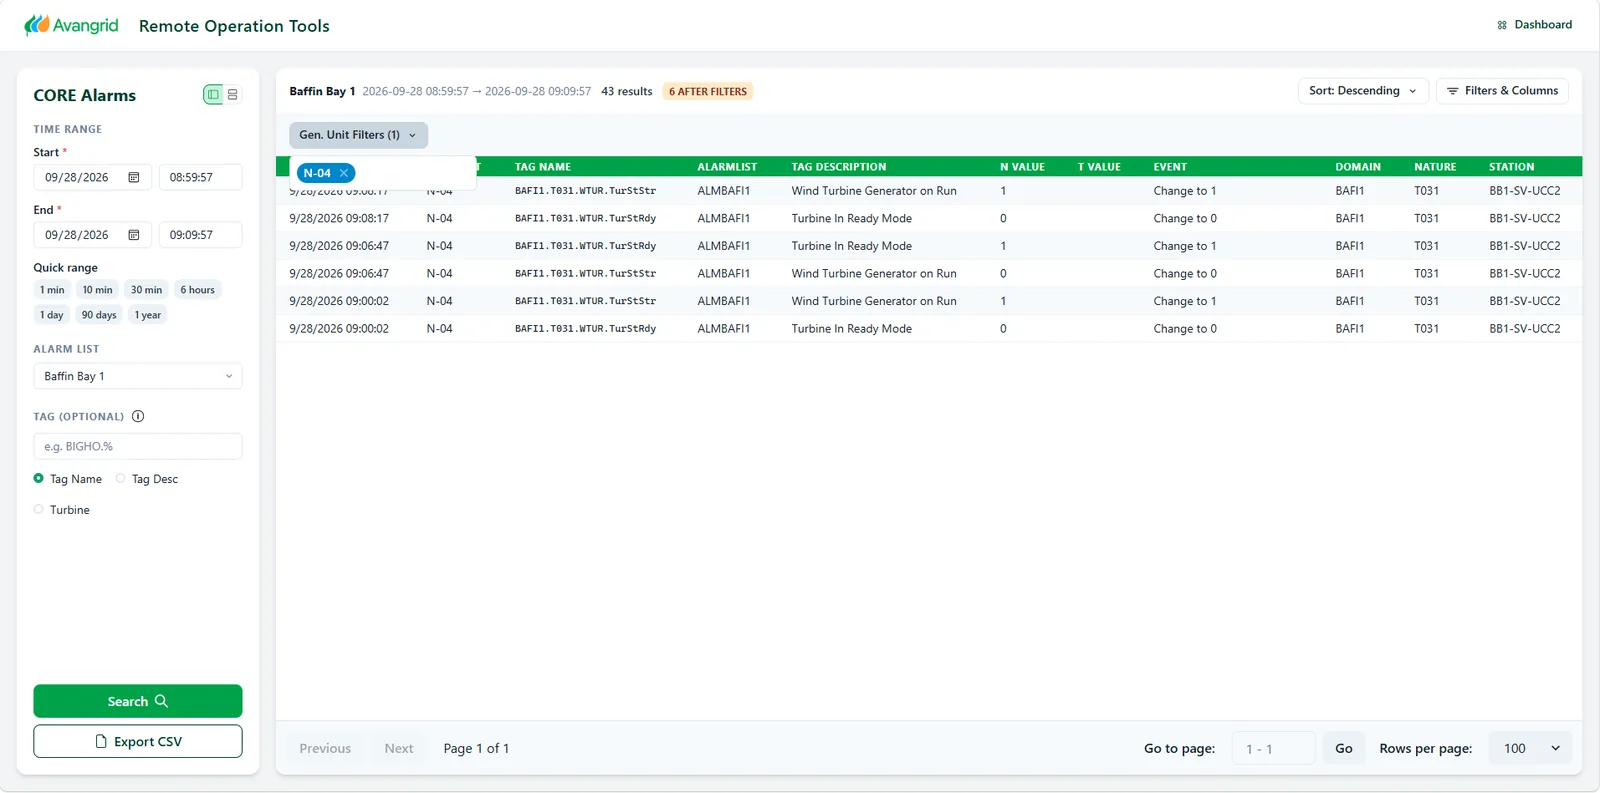Screen dimensions: 1600x793
Task: Set quick range to 10 min
Action: pyautogui.click(x=97, y=290)
